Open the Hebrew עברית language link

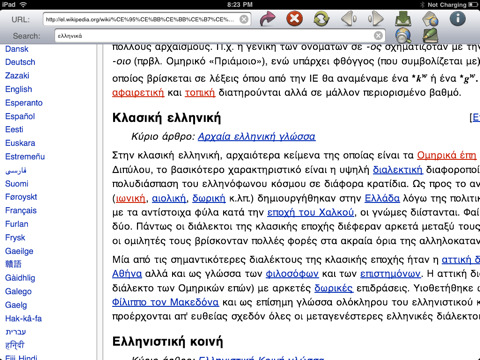pyautogui.click(x=16, y=332)
